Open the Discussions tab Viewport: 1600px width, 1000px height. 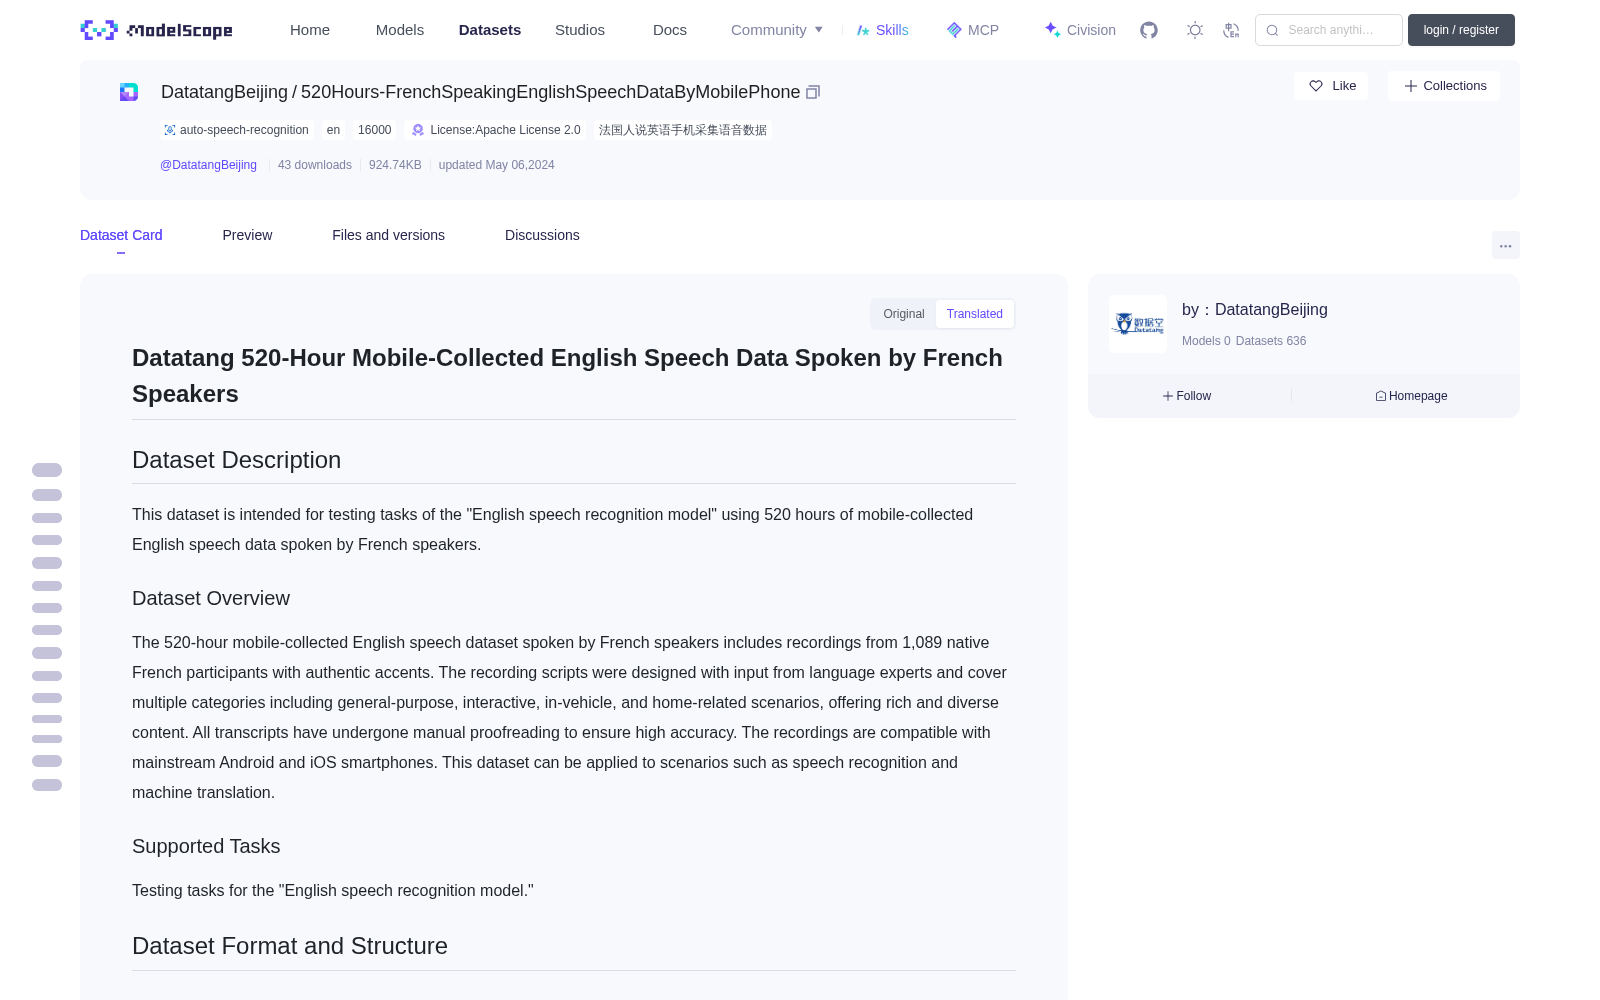(x=542, y=235)
